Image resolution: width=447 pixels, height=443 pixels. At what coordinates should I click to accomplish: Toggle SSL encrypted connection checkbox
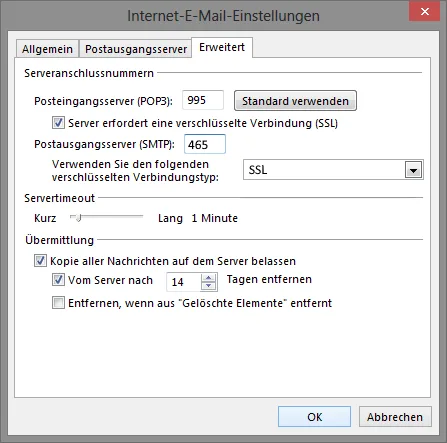pyautogui.click(x=58, y=123)
